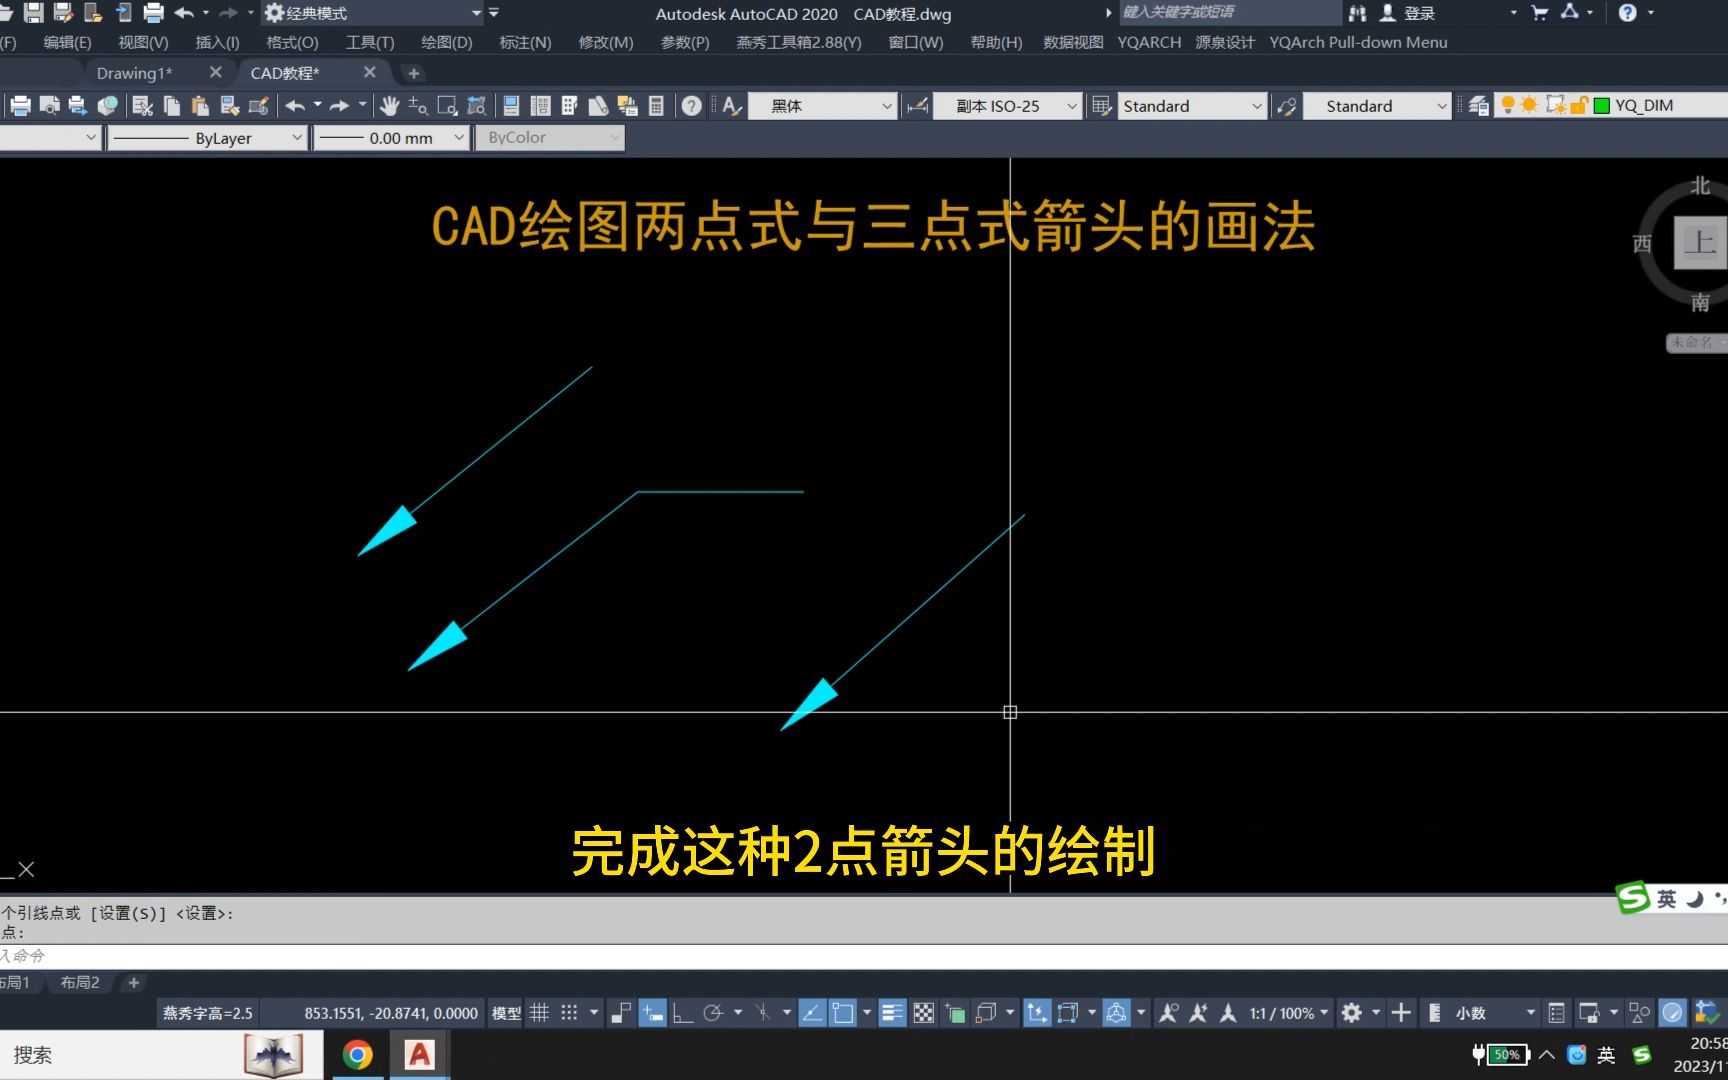Click the search binoculars icon in title bar
The height and width of the screenshot is (1080, 1728).
tap(1357, 13)
